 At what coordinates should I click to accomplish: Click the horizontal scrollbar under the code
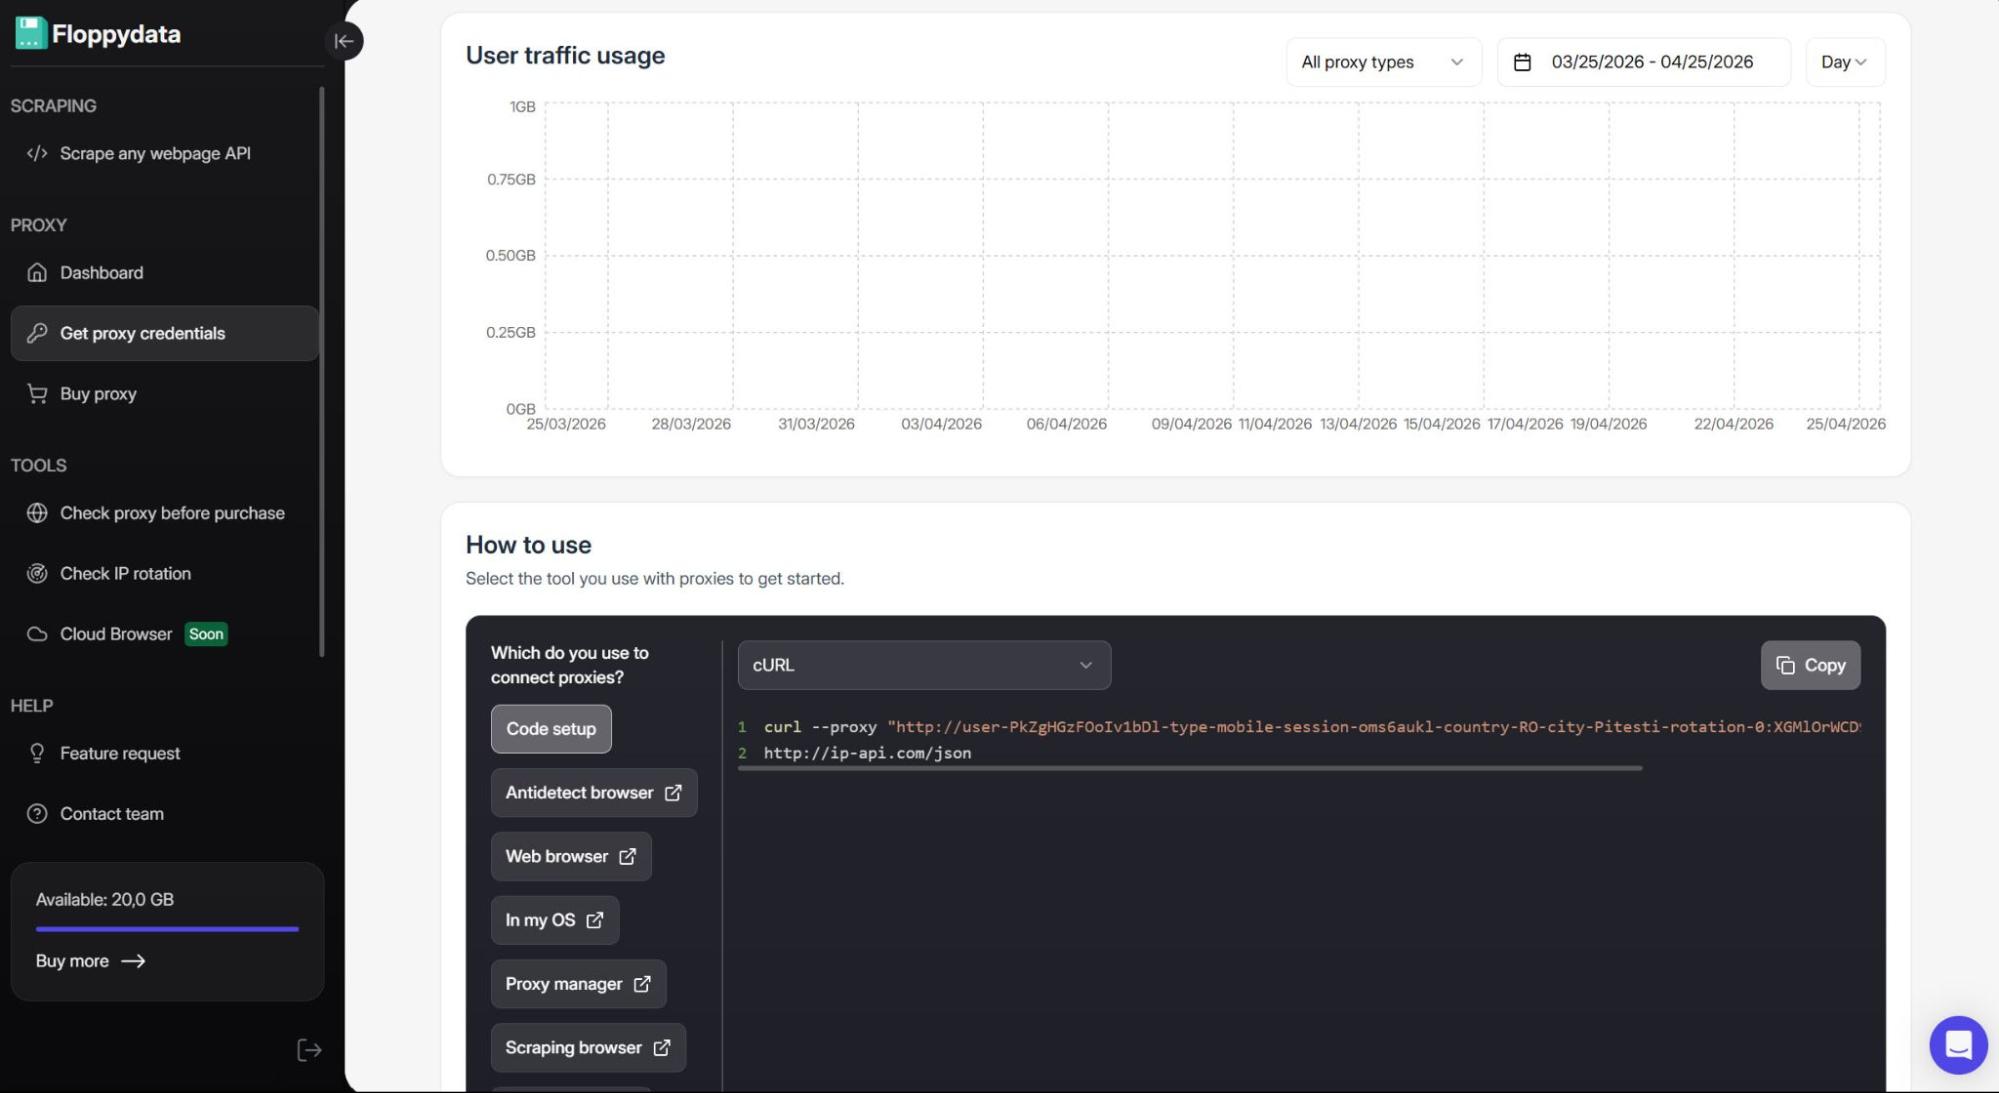tap(1189, 768)
